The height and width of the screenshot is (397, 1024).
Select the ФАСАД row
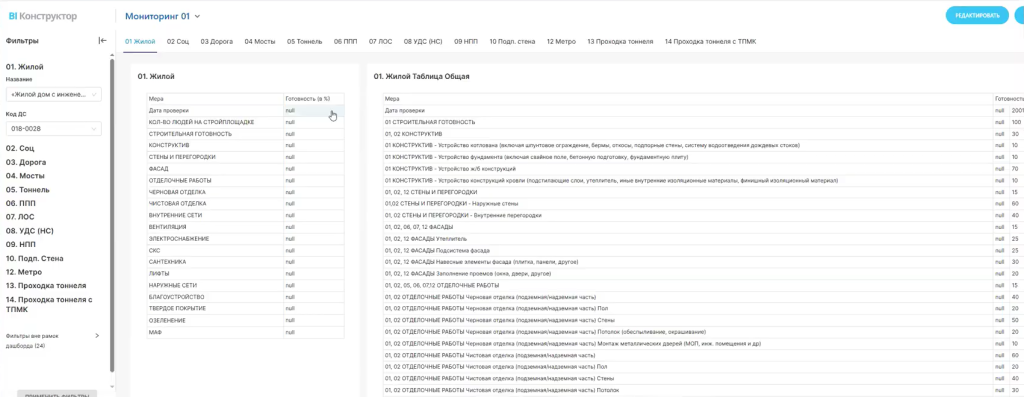tap(245, 169)
